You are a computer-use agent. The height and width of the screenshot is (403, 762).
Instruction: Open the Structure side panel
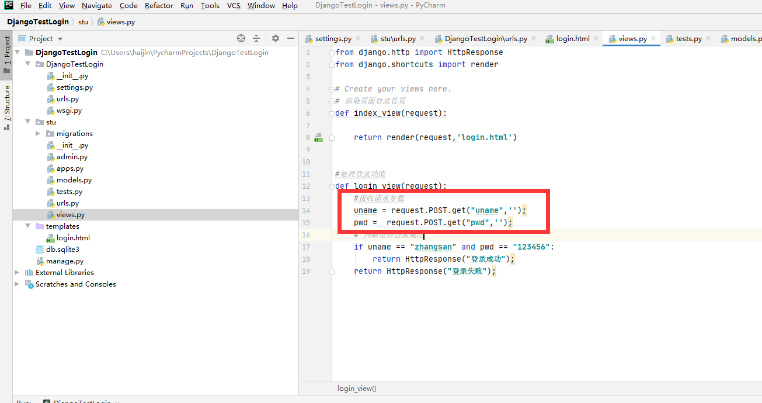click(x=6, y=98)
